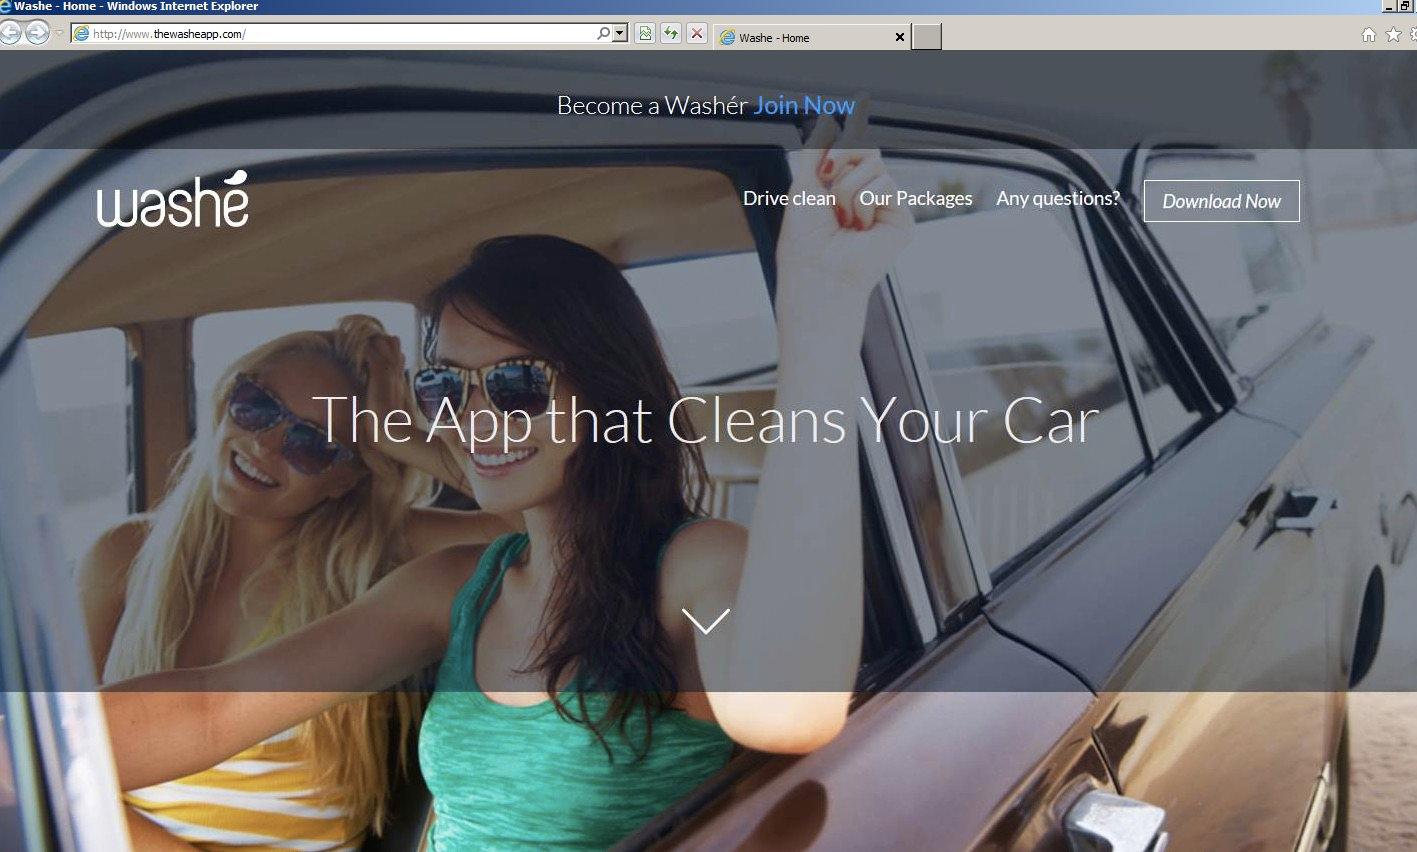Image resolution: width=1417 pixels, height=852 pixels.
Task: Close the Washe - Home tab
Action: tap(900, 38)
